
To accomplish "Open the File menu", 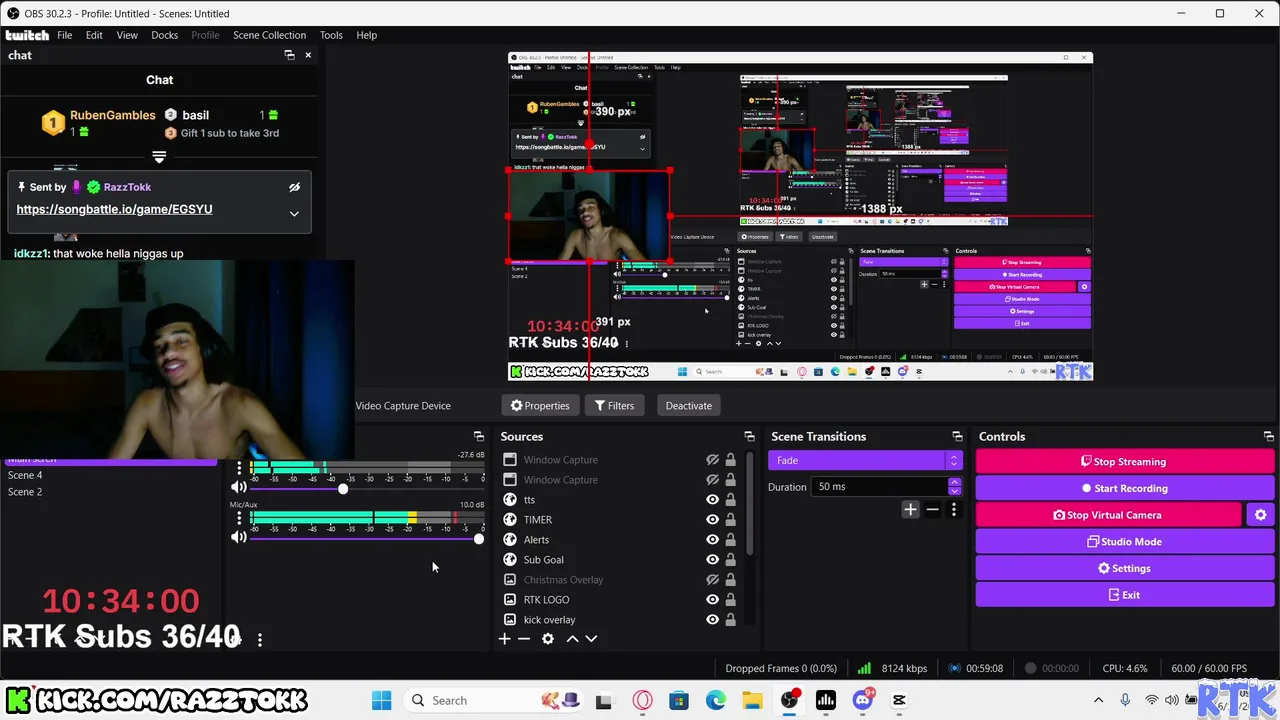I will (x=64, y=35).
